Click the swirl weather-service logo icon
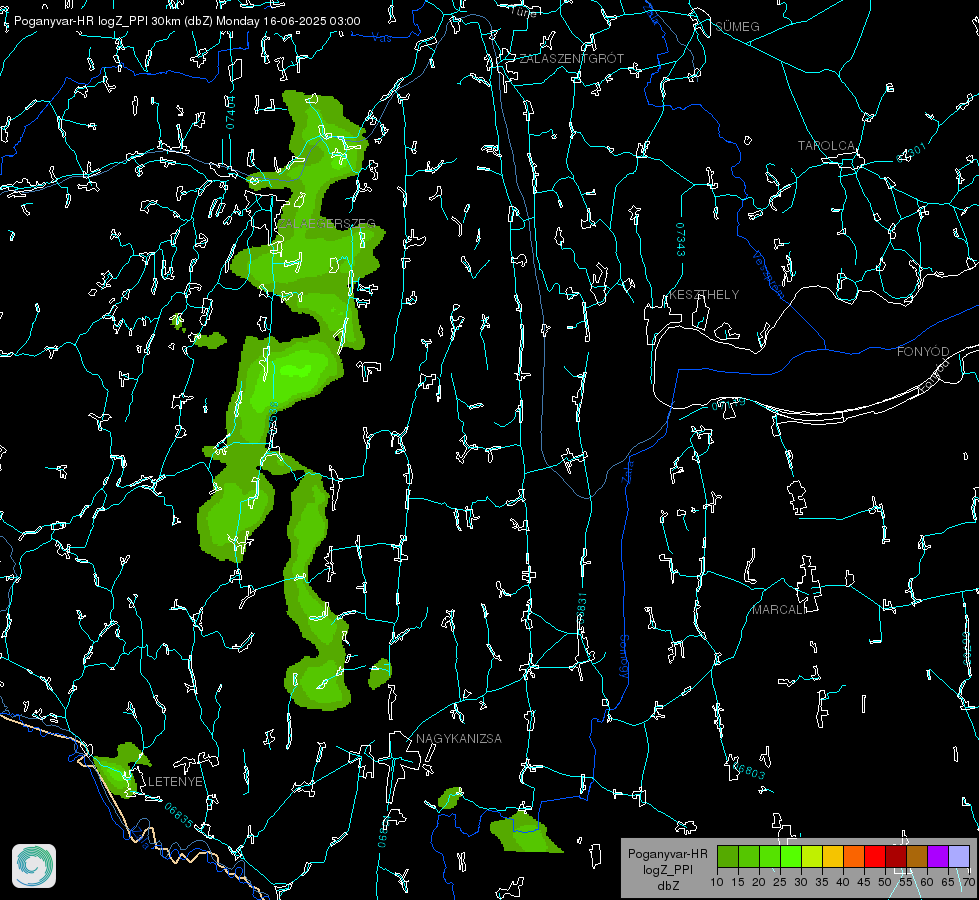979x900 pixels. click(34, 866)
